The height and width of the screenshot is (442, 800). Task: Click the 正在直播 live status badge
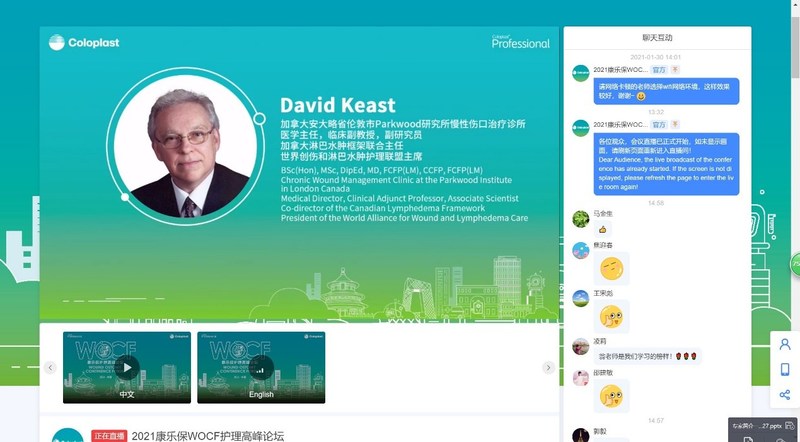[109, 436]
